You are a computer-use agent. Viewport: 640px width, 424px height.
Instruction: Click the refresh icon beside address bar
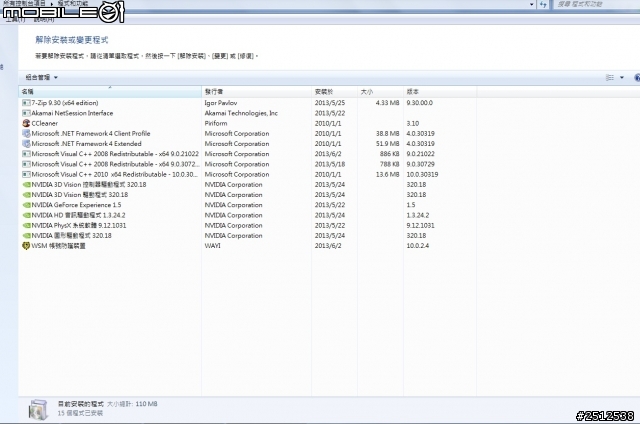coord(543,4)
